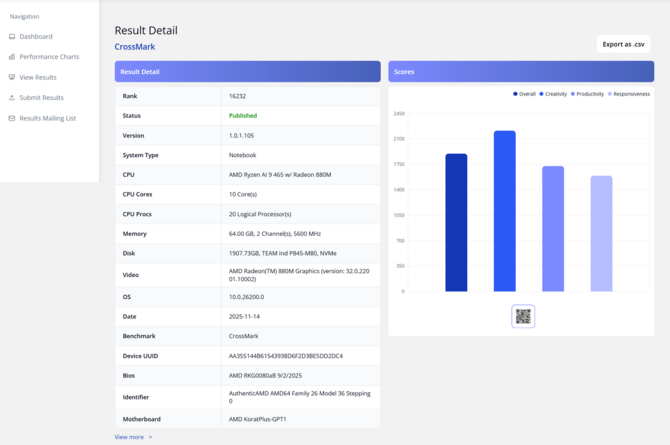The width and height of the screenshot is (670, 445).
Task: Go to Performance Charts page
Action: pyautogui.click(x=49, y=57)
